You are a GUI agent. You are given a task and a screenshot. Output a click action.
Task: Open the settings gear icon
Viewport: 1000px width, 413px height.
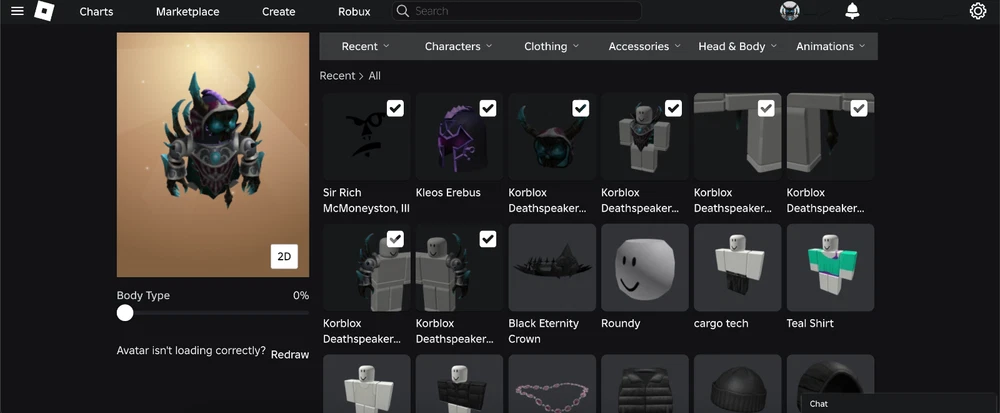tap(977, 11)
